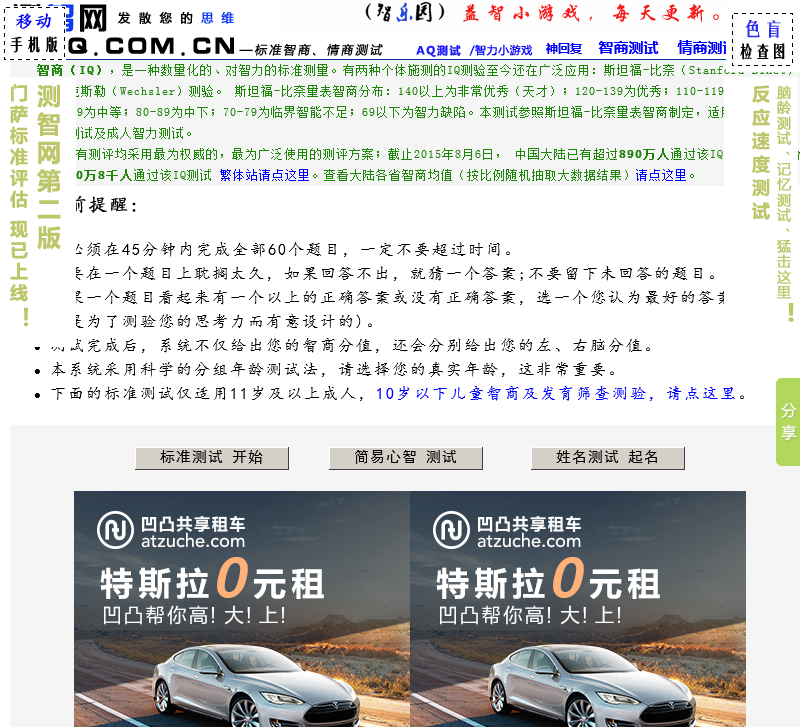800x727 pixels.
Task: Open the 测智网第二版 side banner
Action: (49, 167)
